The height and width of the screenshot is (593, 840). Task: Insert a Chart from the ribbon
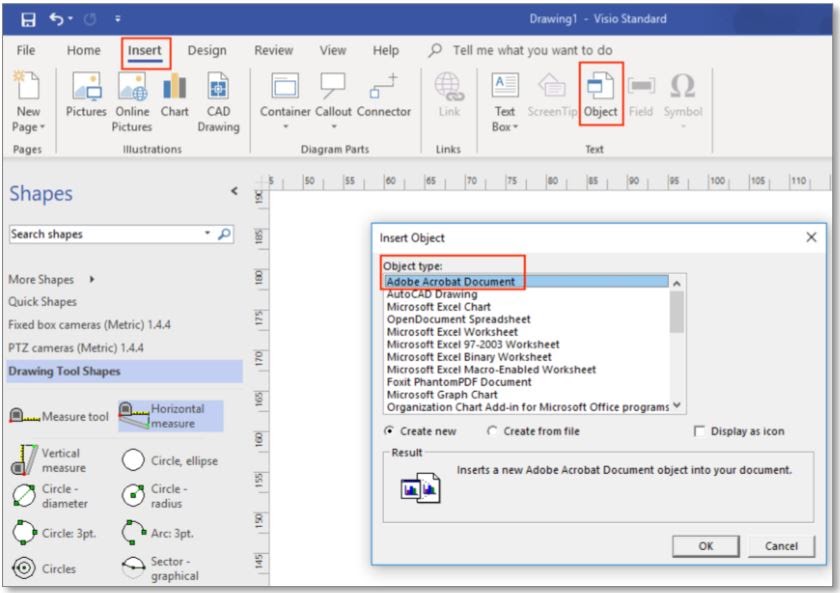click(175, 94)
